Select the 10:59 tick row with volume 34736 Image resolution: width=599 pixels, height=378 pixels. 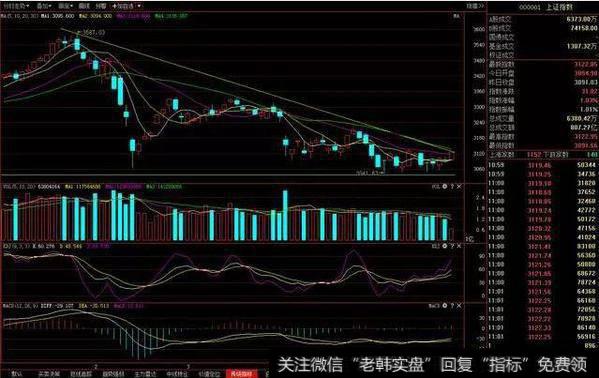[542, 174]
